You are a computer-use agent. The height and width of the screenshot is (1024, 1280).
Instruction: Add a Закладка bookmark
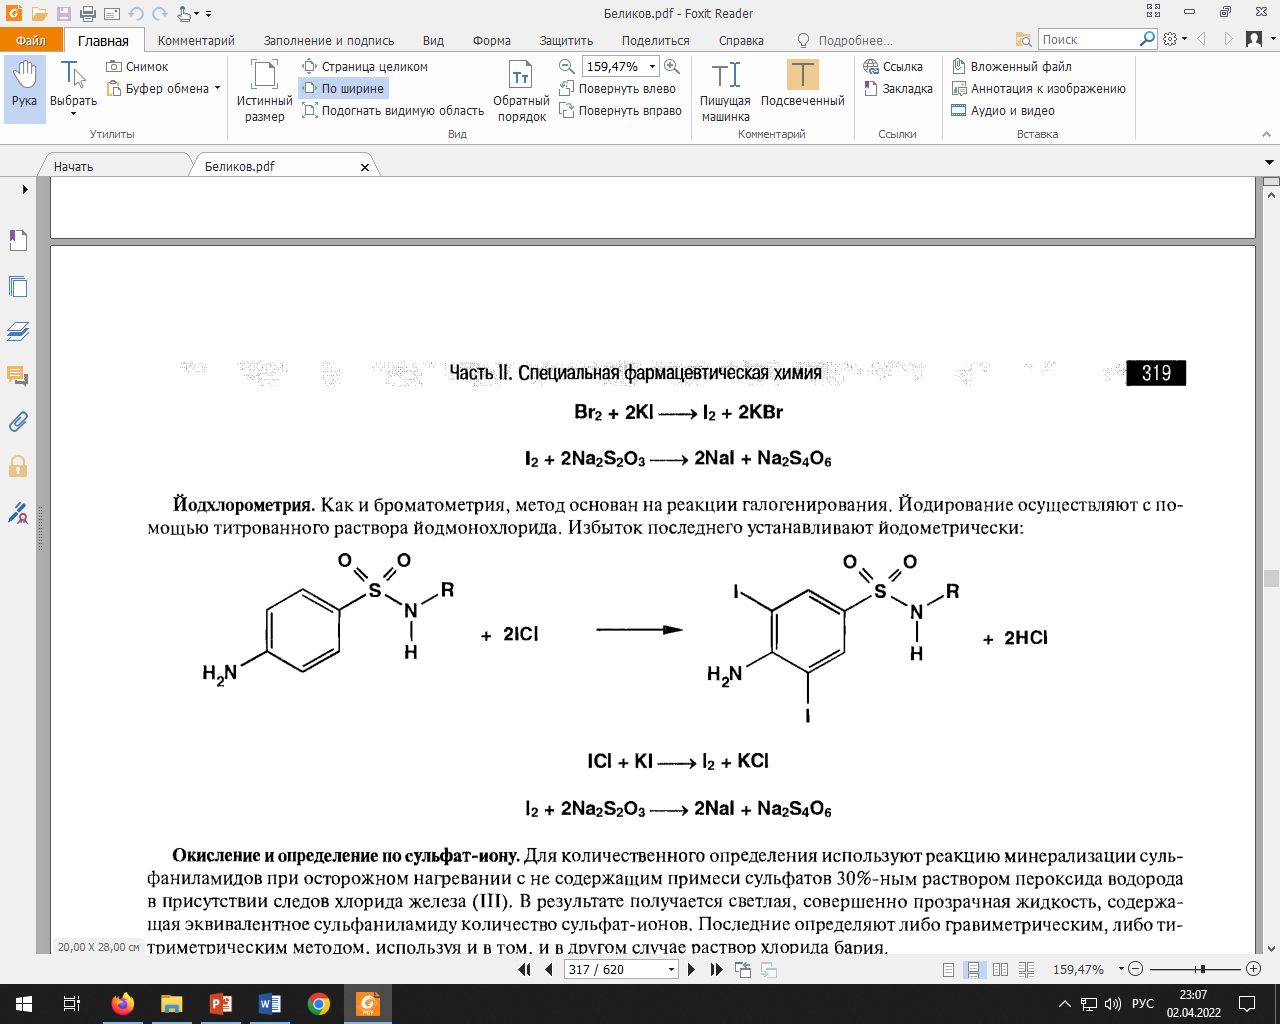tap(898, 89)
